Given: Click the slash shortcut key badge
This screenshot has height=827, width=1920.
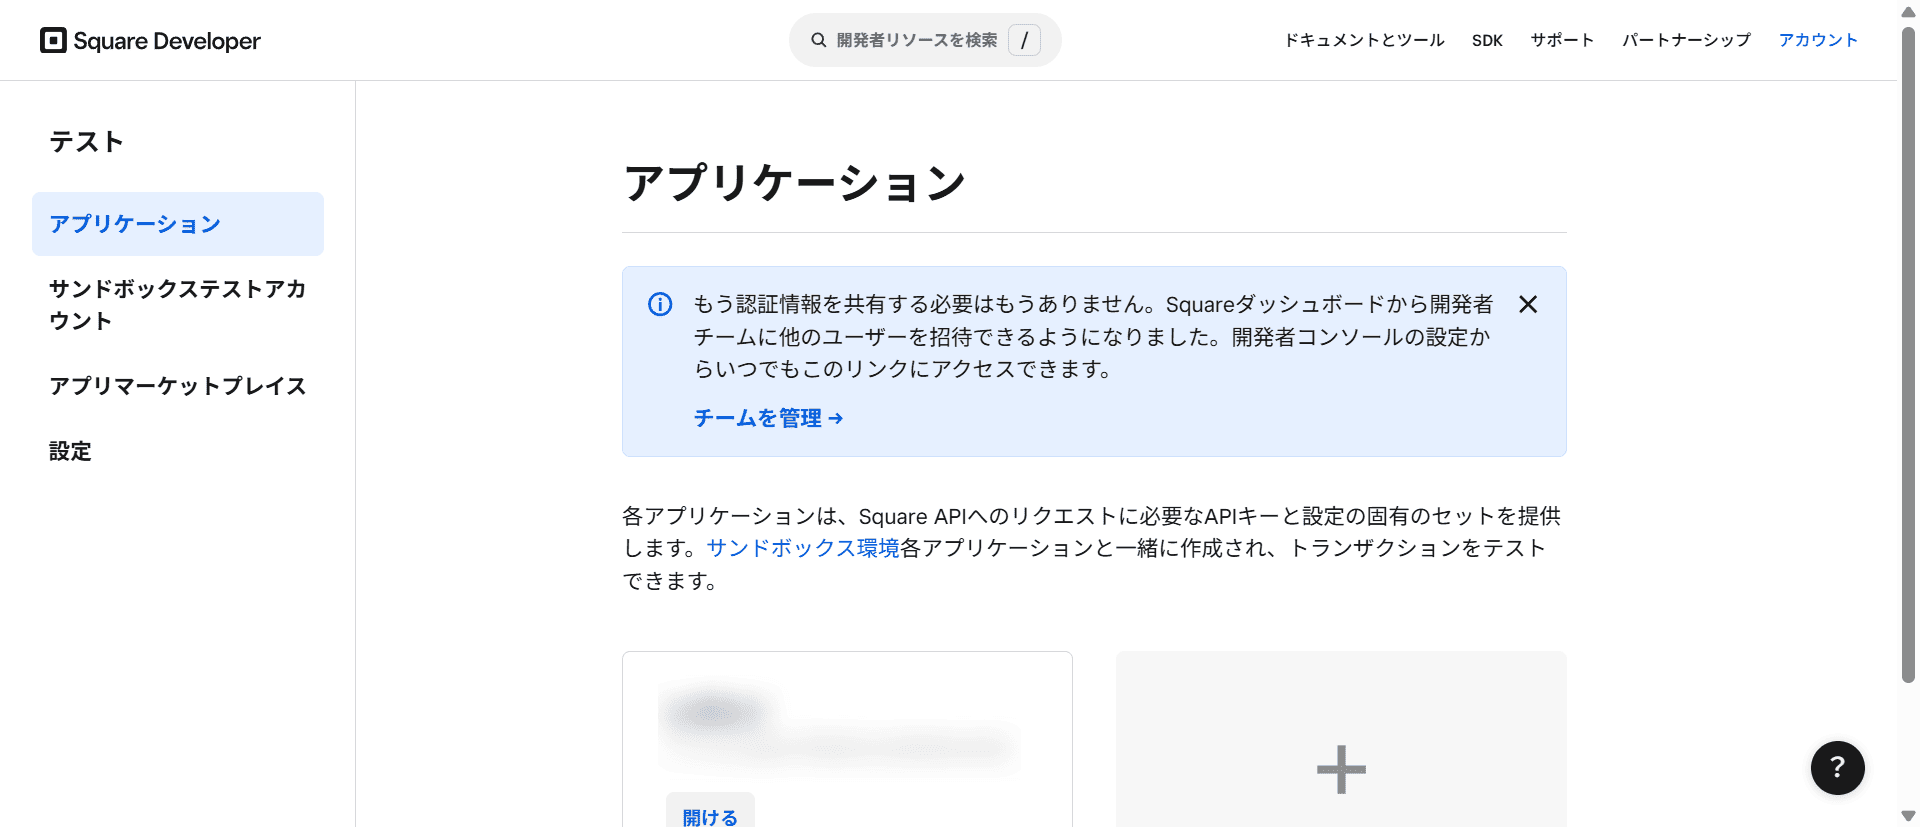Looking at the screenshot, I should click(x=1024, y=40).
